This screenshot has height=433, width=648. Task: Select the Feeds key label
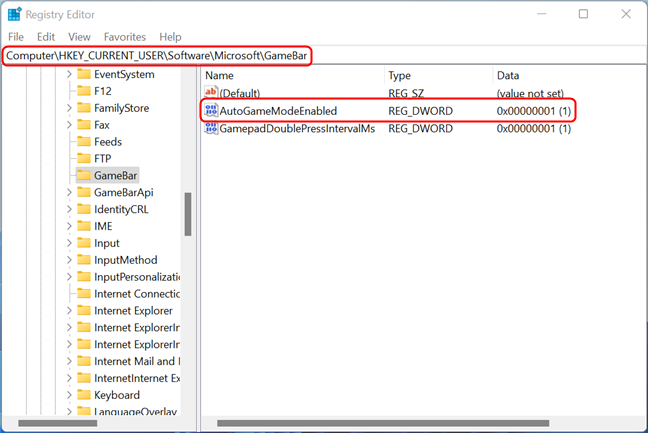pos(108,142)
